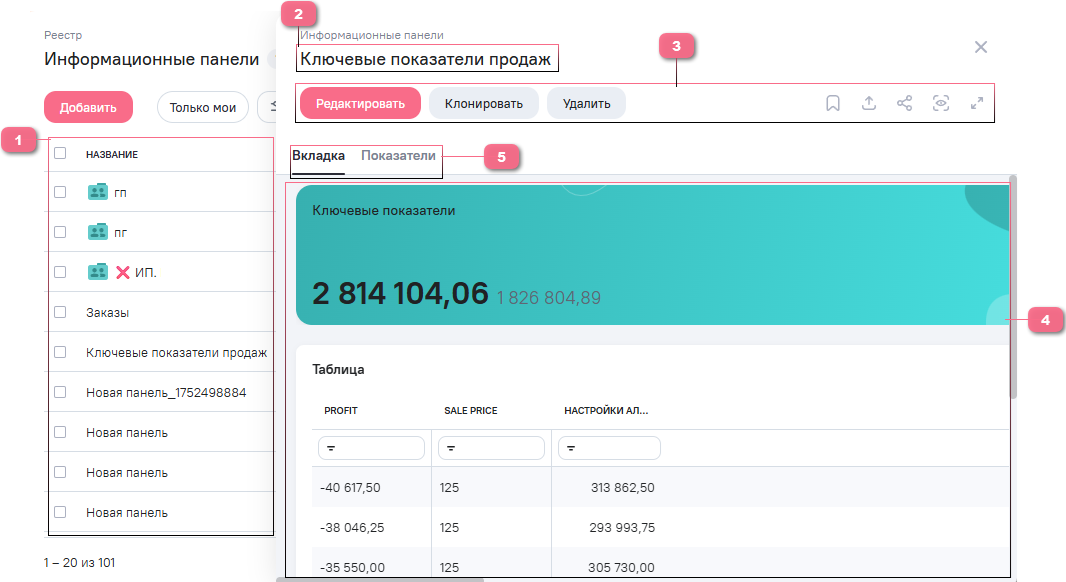Open the share icon for this panel
This screenshot has width=1066, height=582.
click(x=905, y=103)
